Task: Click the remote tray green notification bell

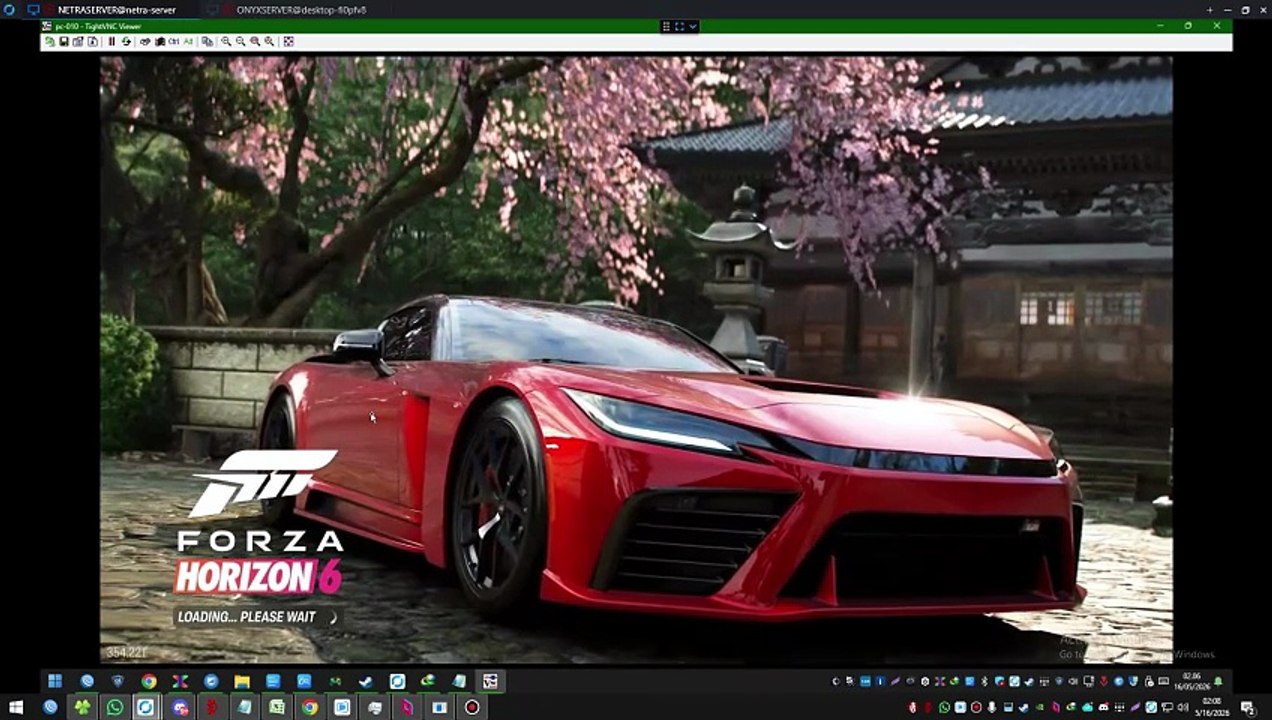Action: [1219, 681]
